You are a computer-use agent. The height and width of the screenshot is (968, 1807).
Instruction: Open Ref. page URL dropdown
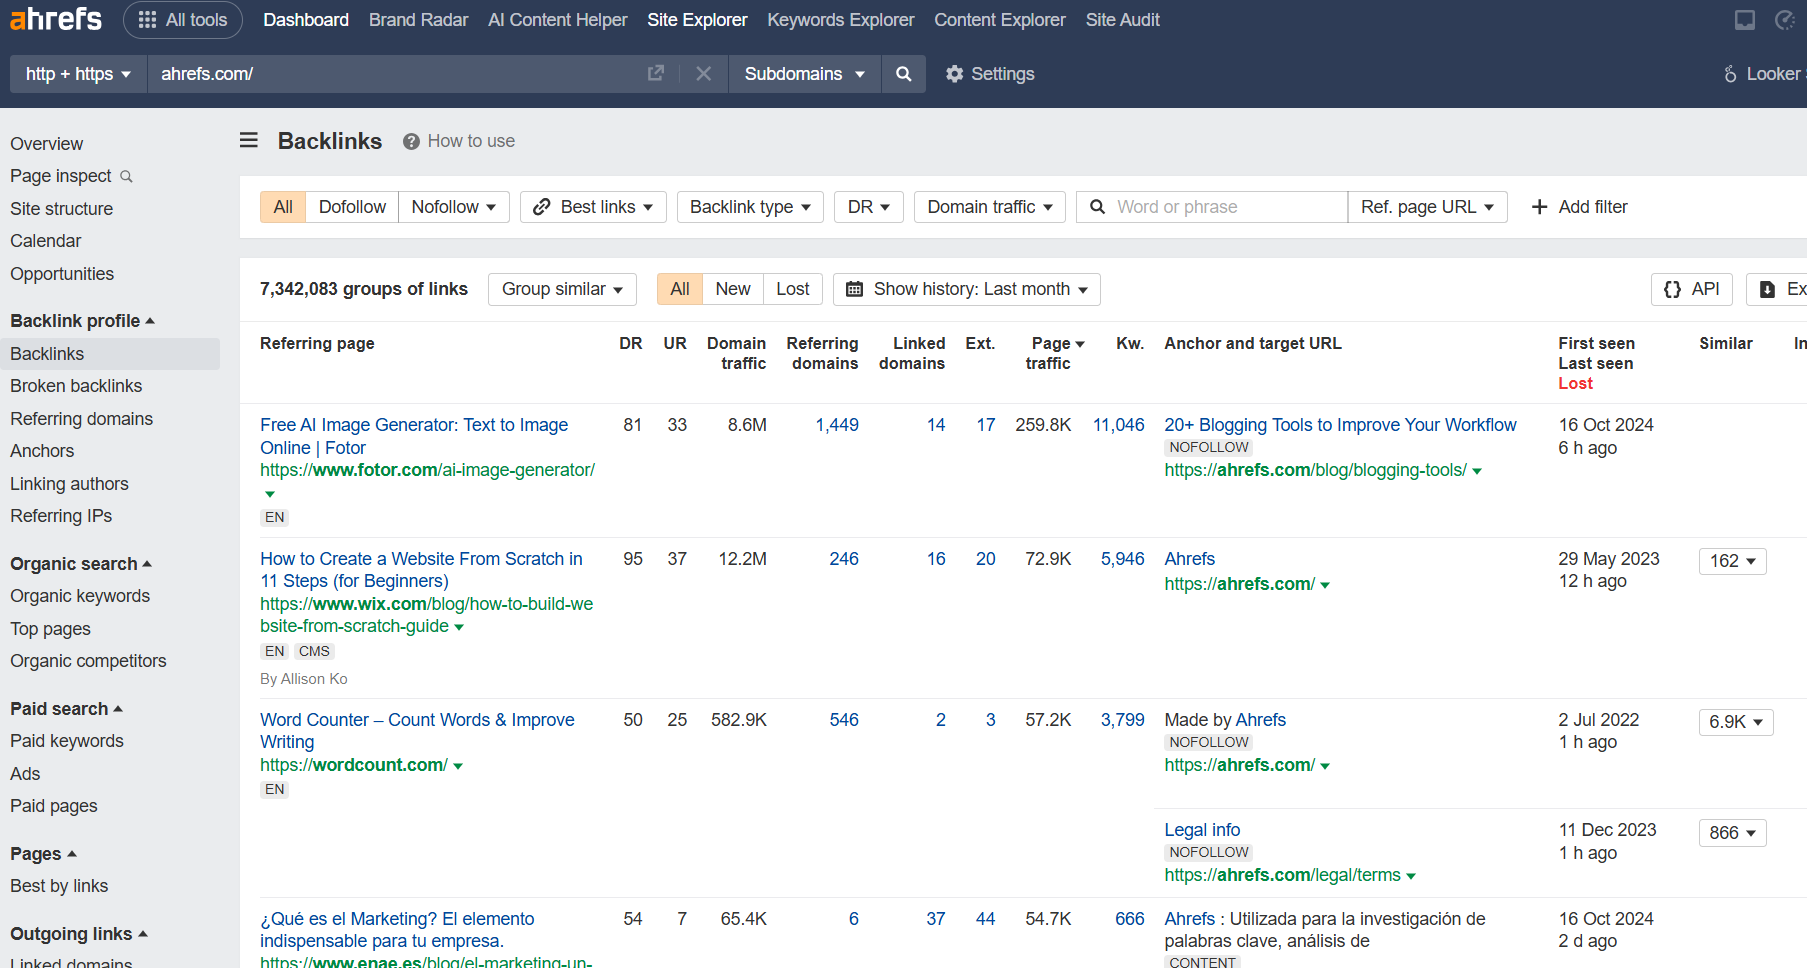pos(1427,207)
